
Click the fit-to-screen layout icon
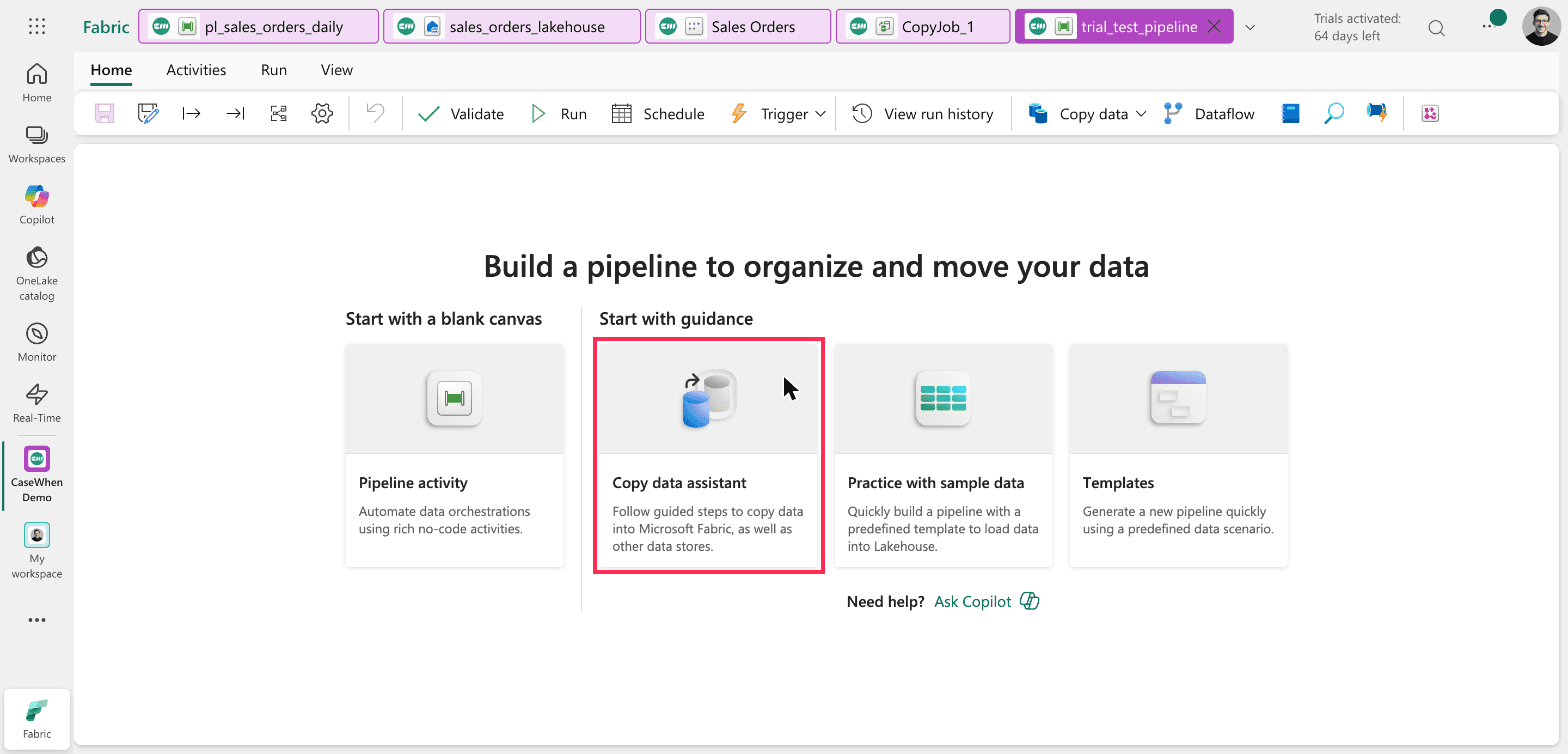[279, 114]
